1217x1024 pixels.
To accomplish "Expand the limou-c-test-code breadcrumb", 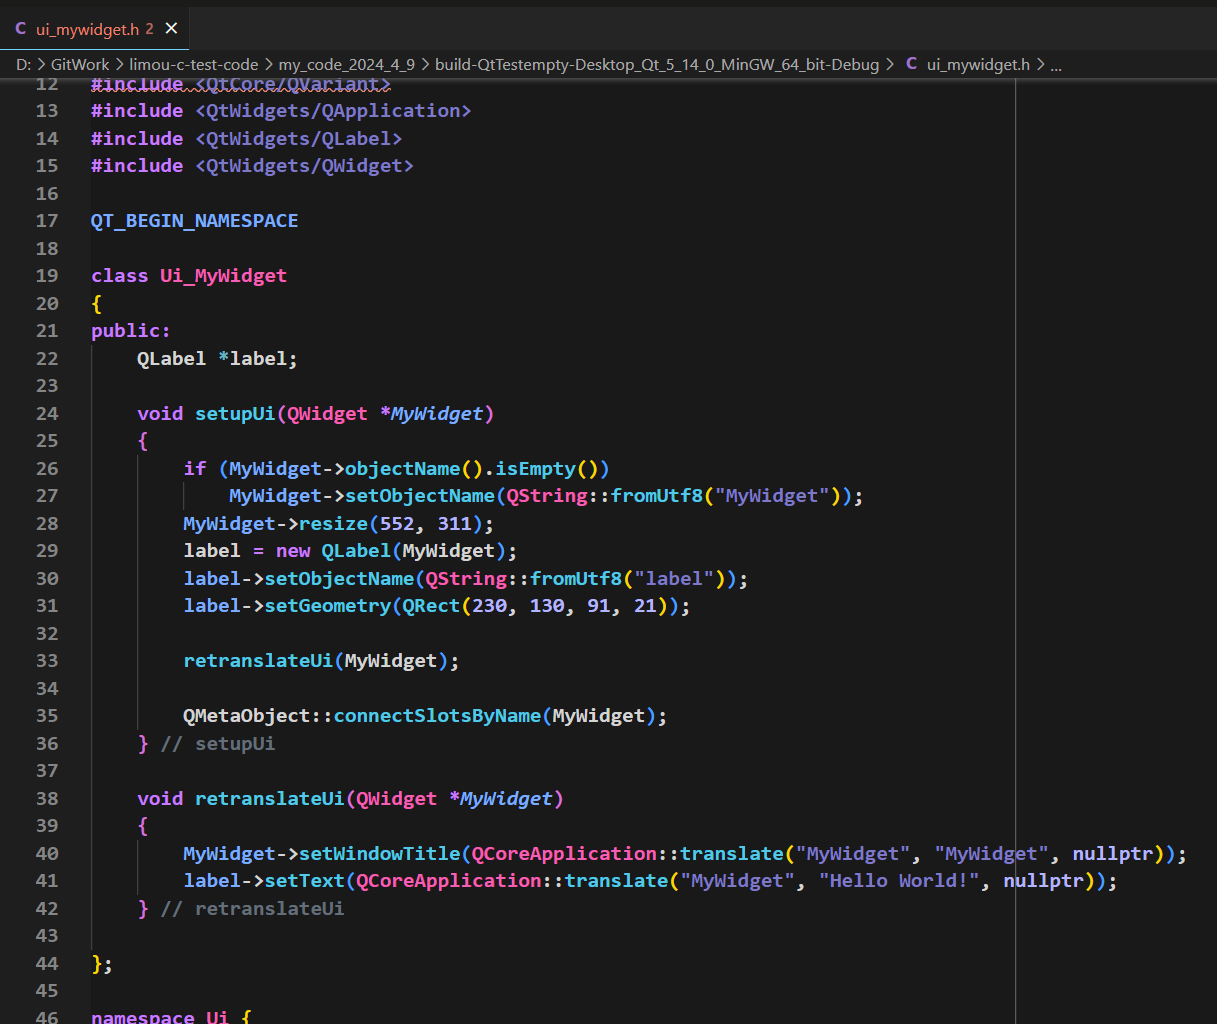I will 194,64.
